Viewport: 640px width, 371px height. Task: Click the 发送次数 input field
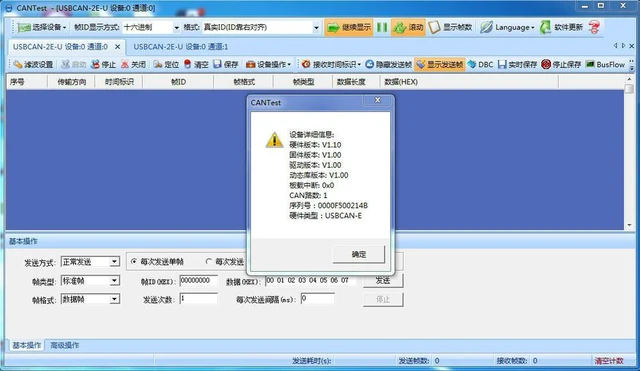click(x=198, y=299)
